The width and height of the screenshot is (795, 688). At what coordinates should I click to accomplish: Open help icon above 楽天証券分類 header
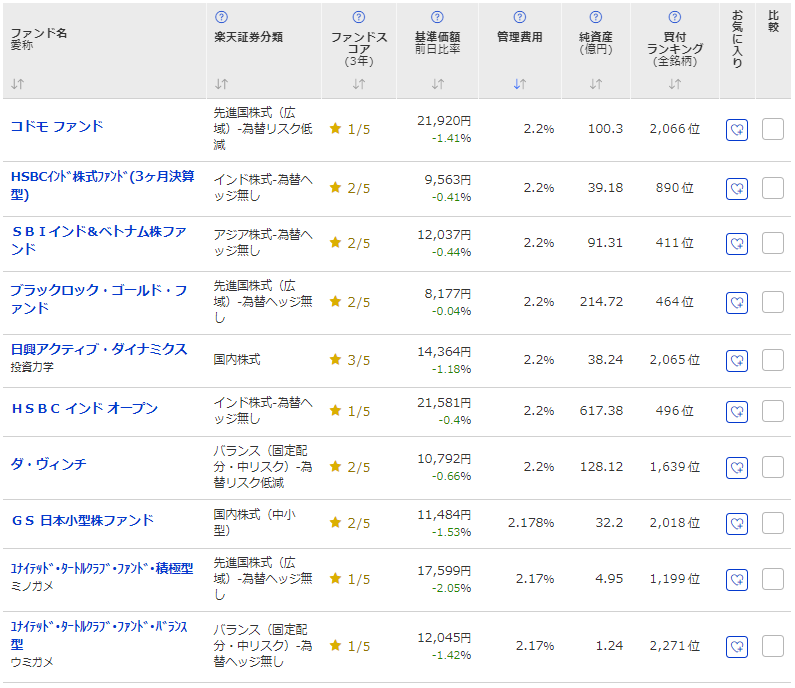[x=222, y=17]
